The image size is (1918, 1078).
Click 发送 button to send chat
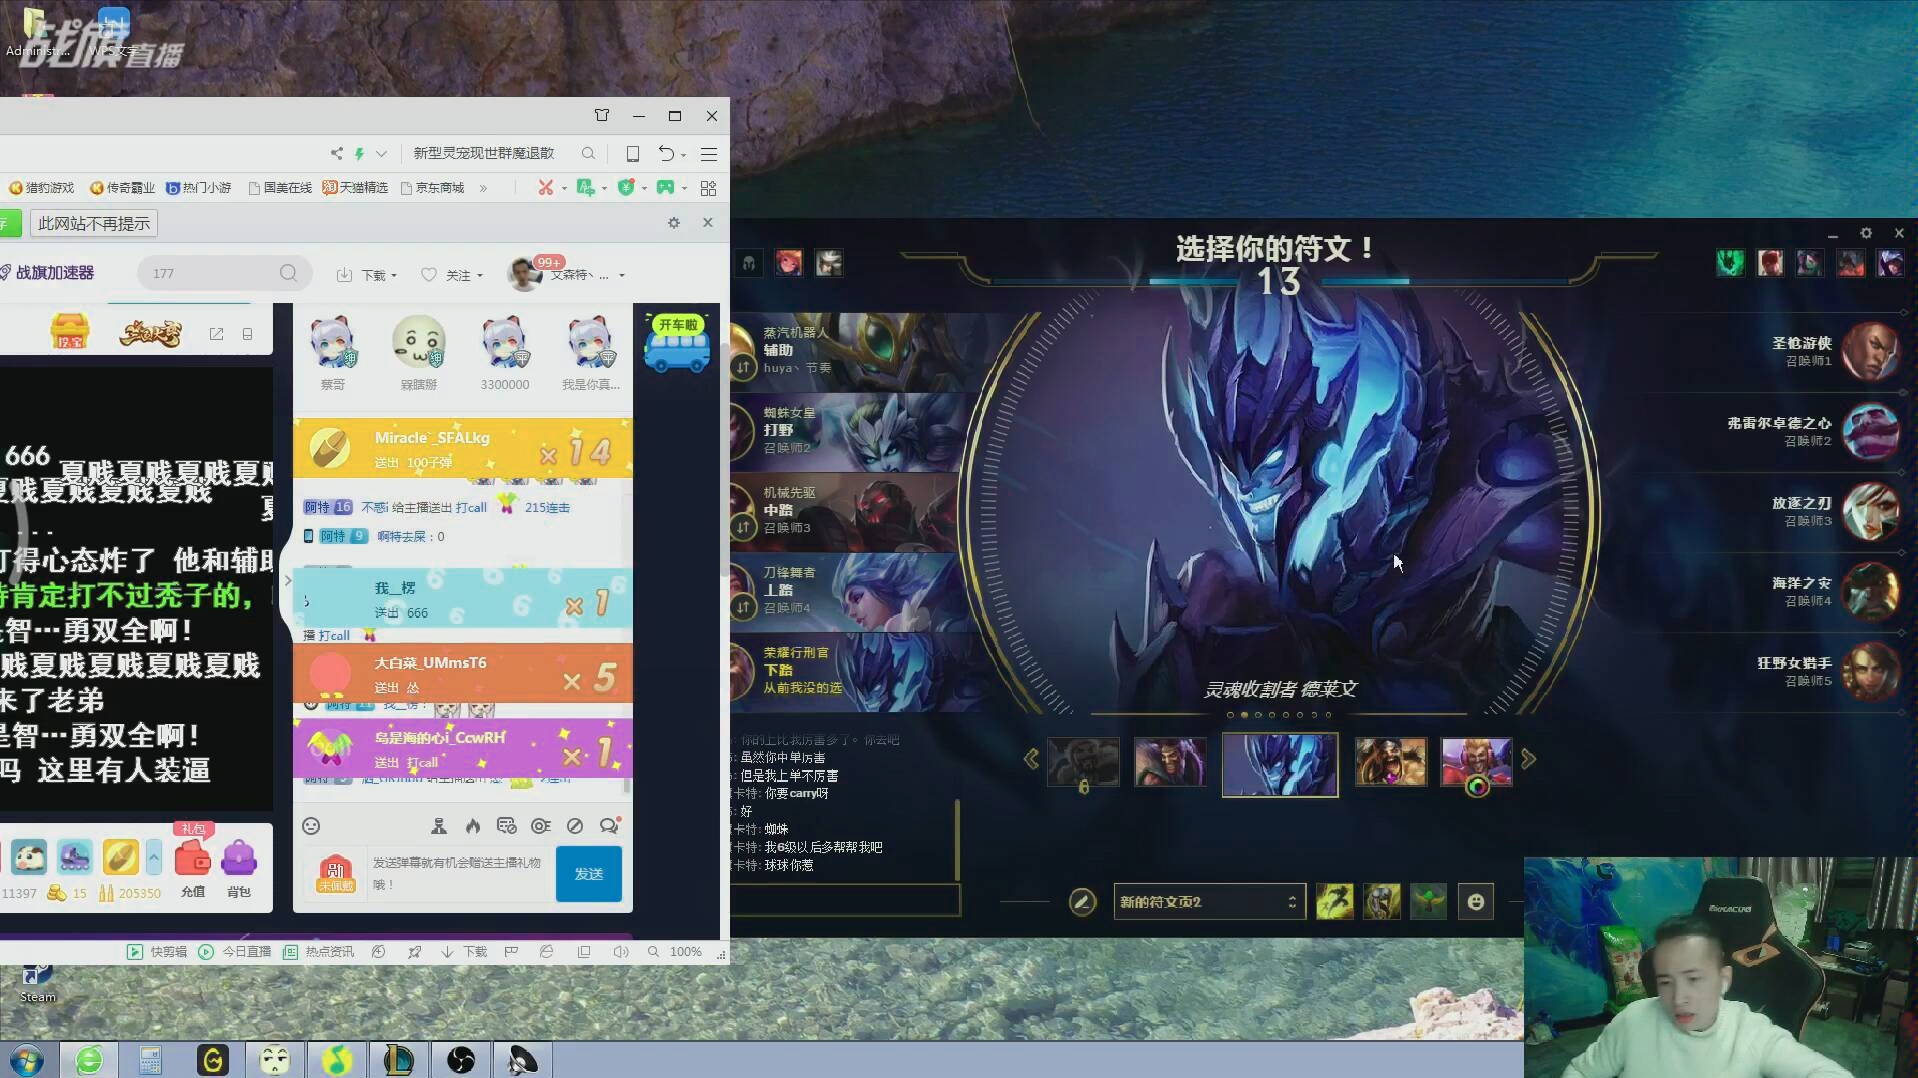point(588,874)
